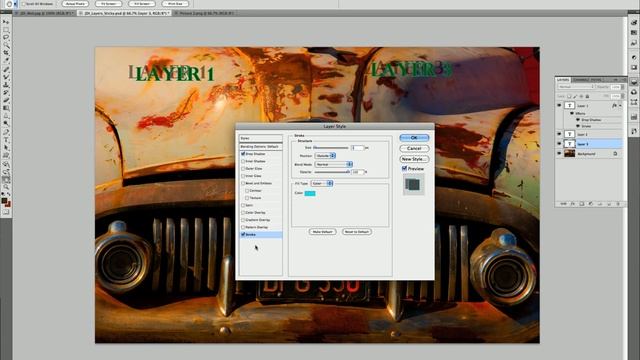Click the Fit Screen button
The height and width of the screenshot is (360, 640).
[109, 4]
